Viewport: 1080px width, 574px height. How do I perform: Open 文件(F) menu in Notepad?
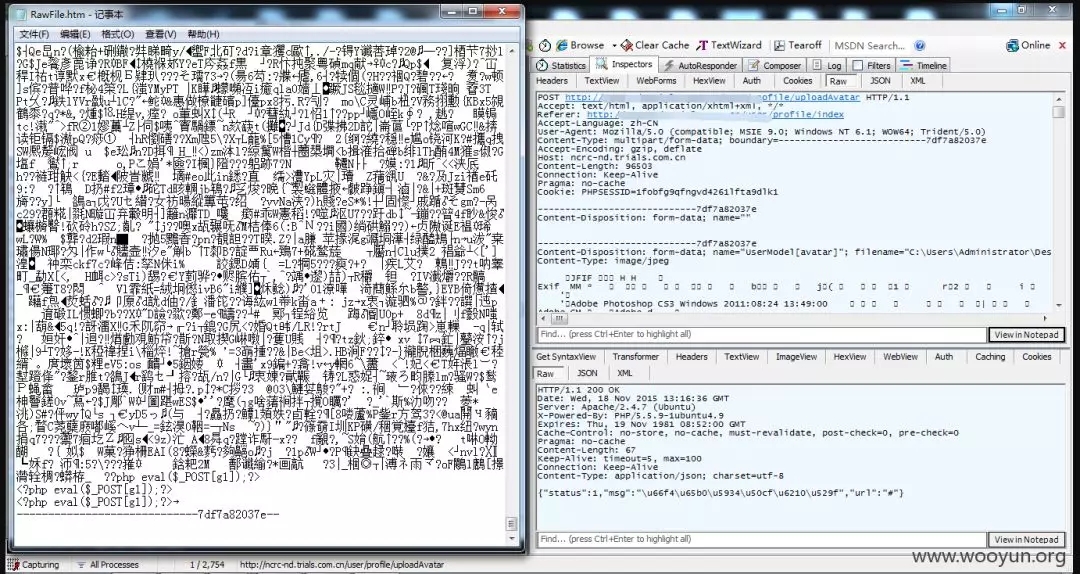(34, 34)
